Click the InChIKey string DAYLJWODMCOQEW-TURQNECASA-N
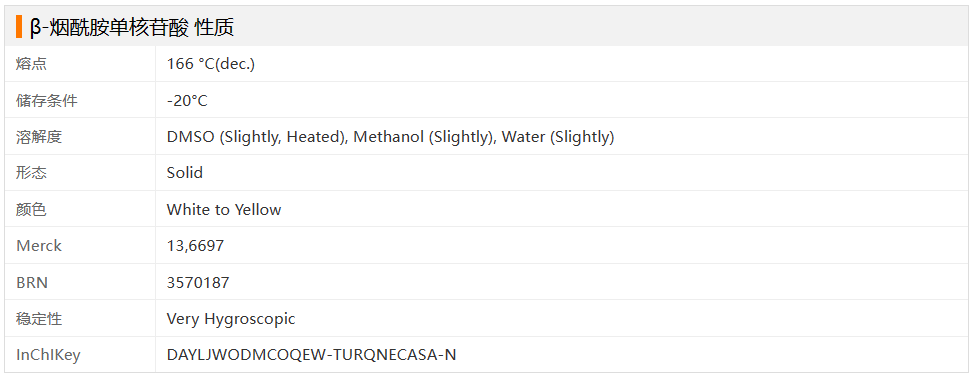 tap(312, 356)
